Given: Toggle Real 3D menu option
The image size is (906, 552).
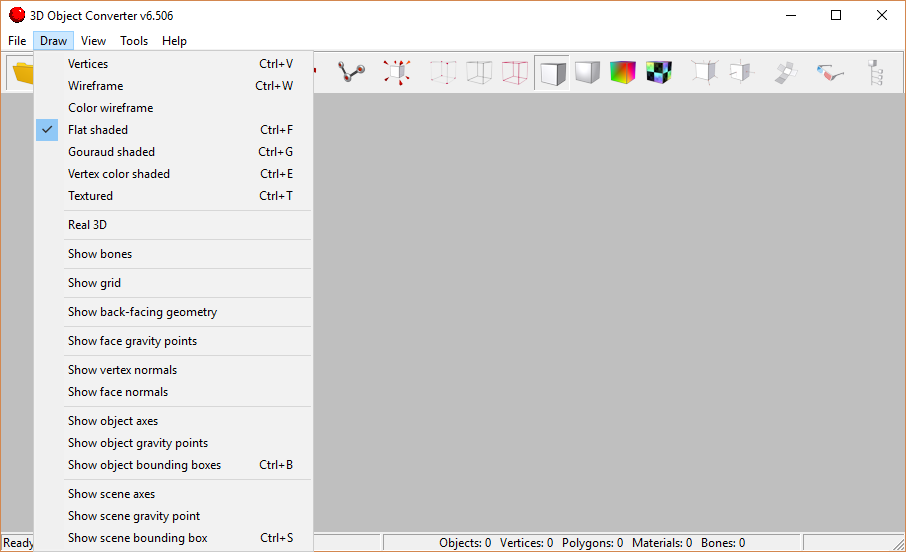Looking at the screenshot, I should (x=173, y=225).
